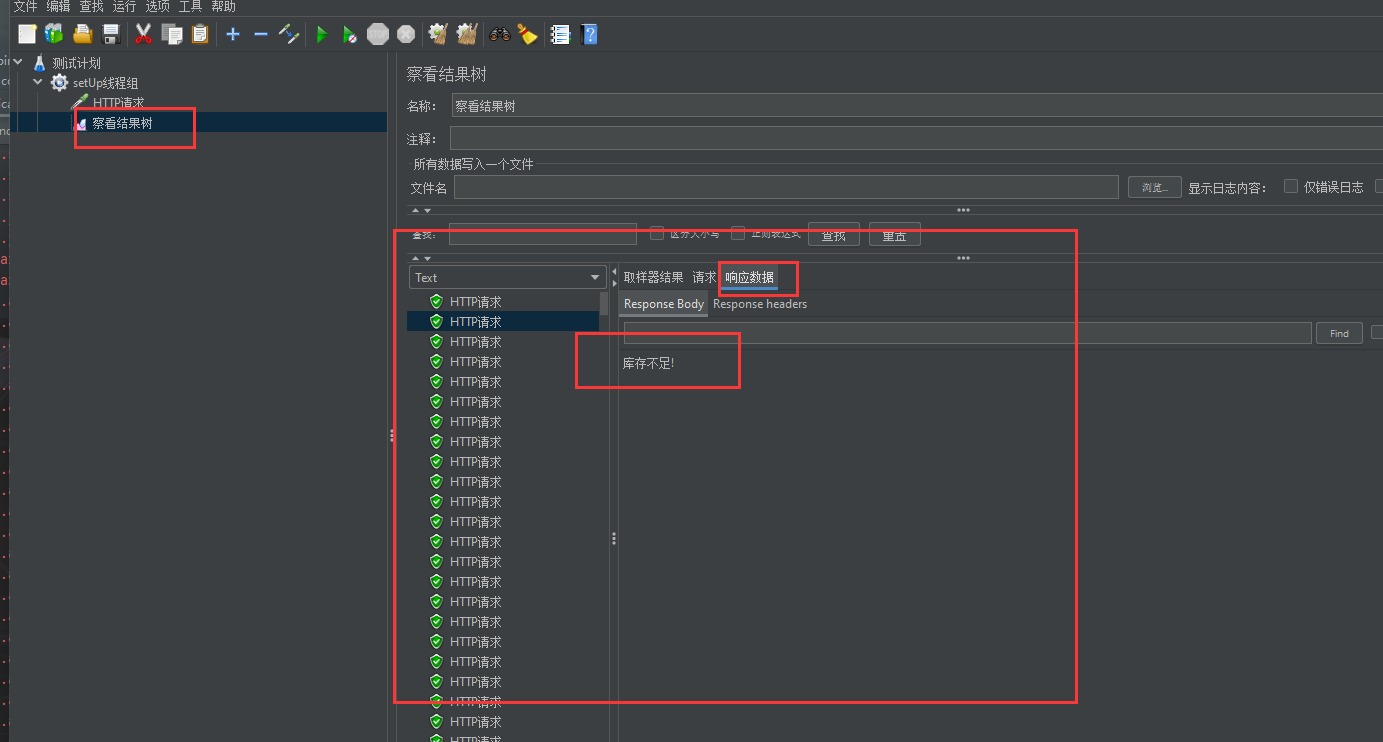Image resolution: width=1383 pixels, height=742 pixels.
Task: Create a new test plan
Action: 28,35
